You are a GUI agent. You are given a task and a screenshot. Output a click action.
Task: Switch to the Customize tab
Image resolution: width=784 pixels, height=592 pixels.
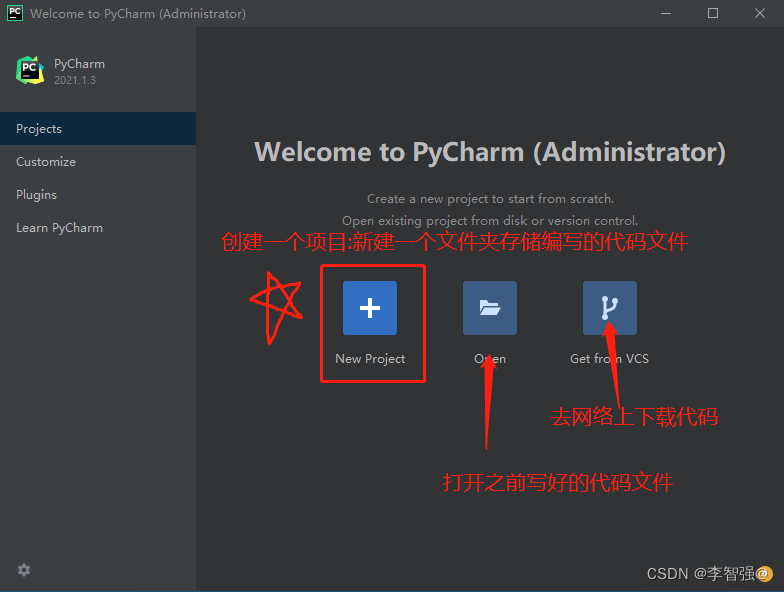[98, 162]
